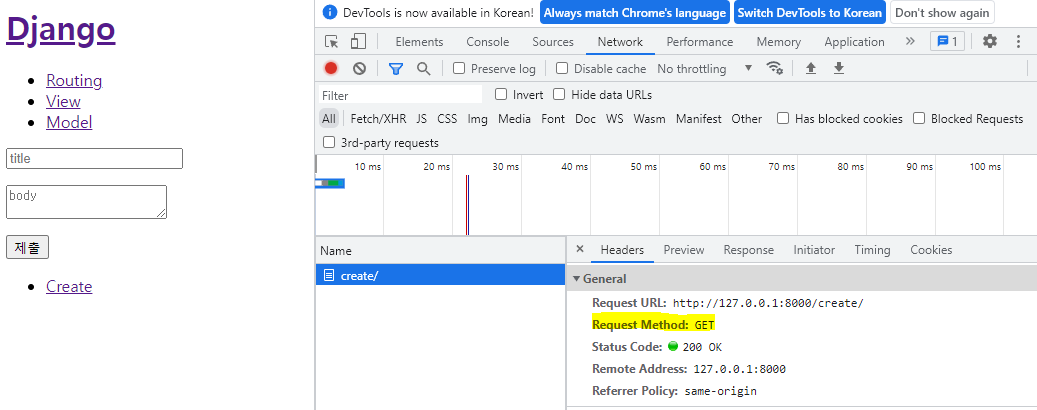Open the network search magnifier icon
This screenshot has height=410, width=1037.
point(423,68)
